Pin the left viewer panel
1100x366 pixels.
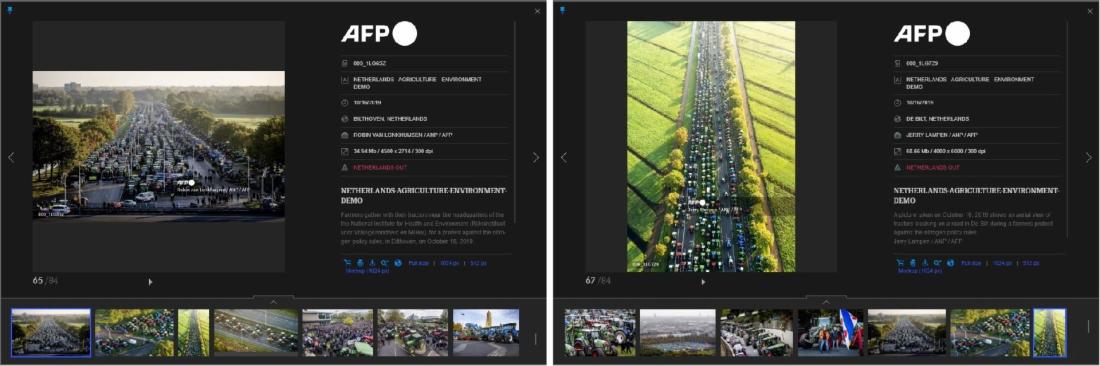coord(10,10)
